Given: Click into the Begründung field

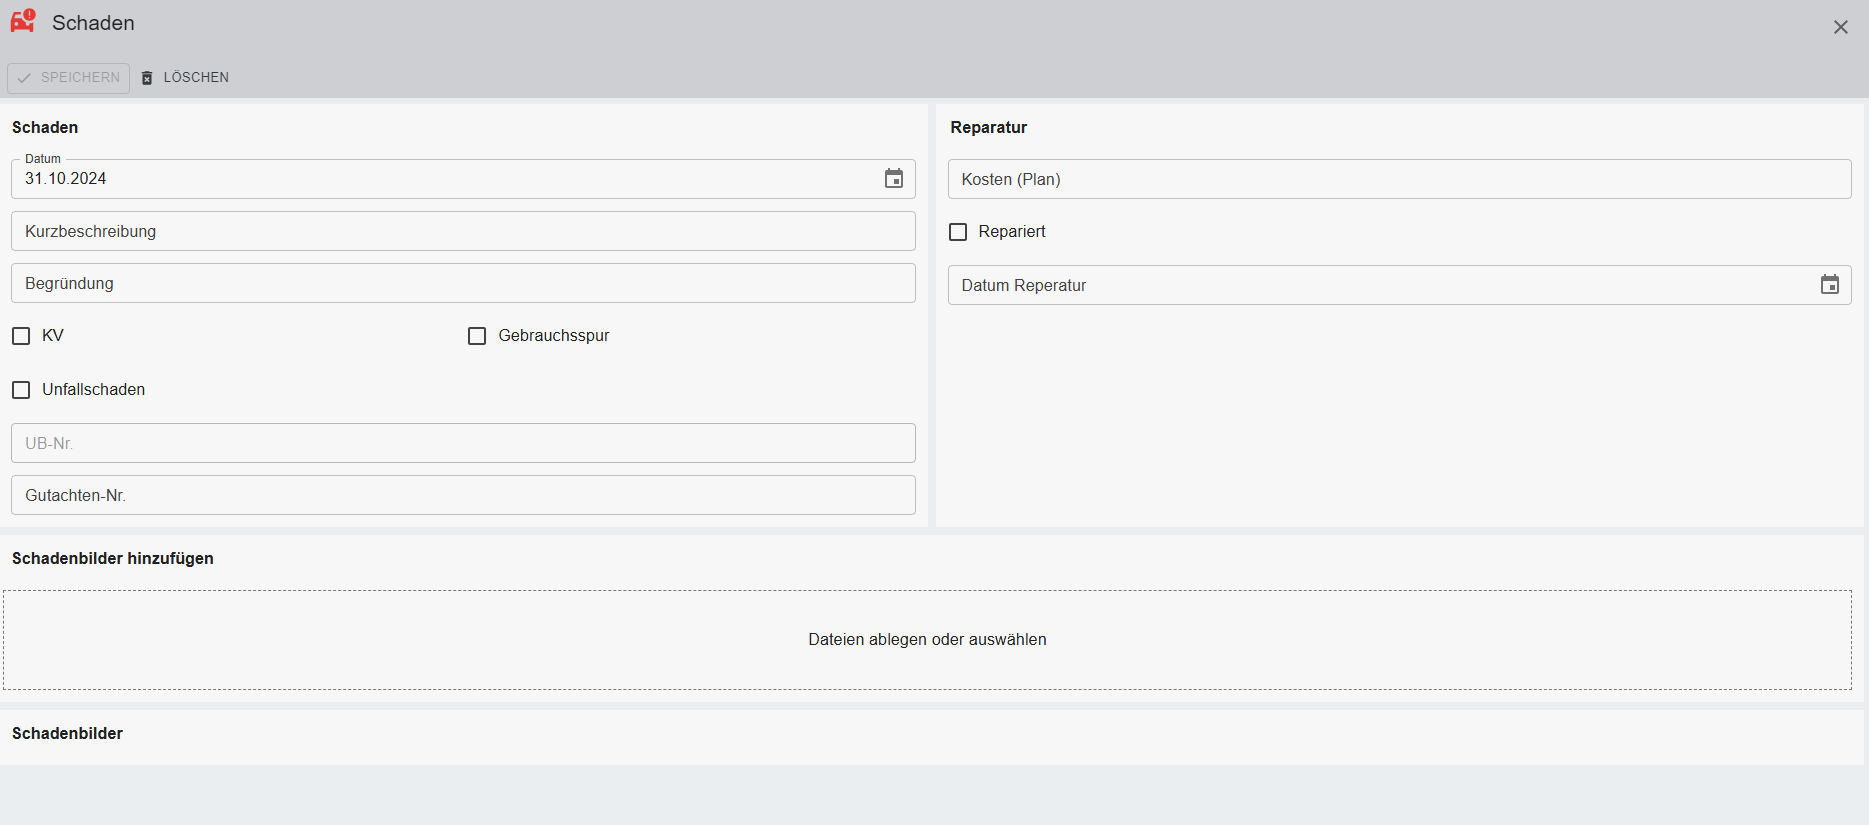Looking at the screenshot, I should click(462, 283).
